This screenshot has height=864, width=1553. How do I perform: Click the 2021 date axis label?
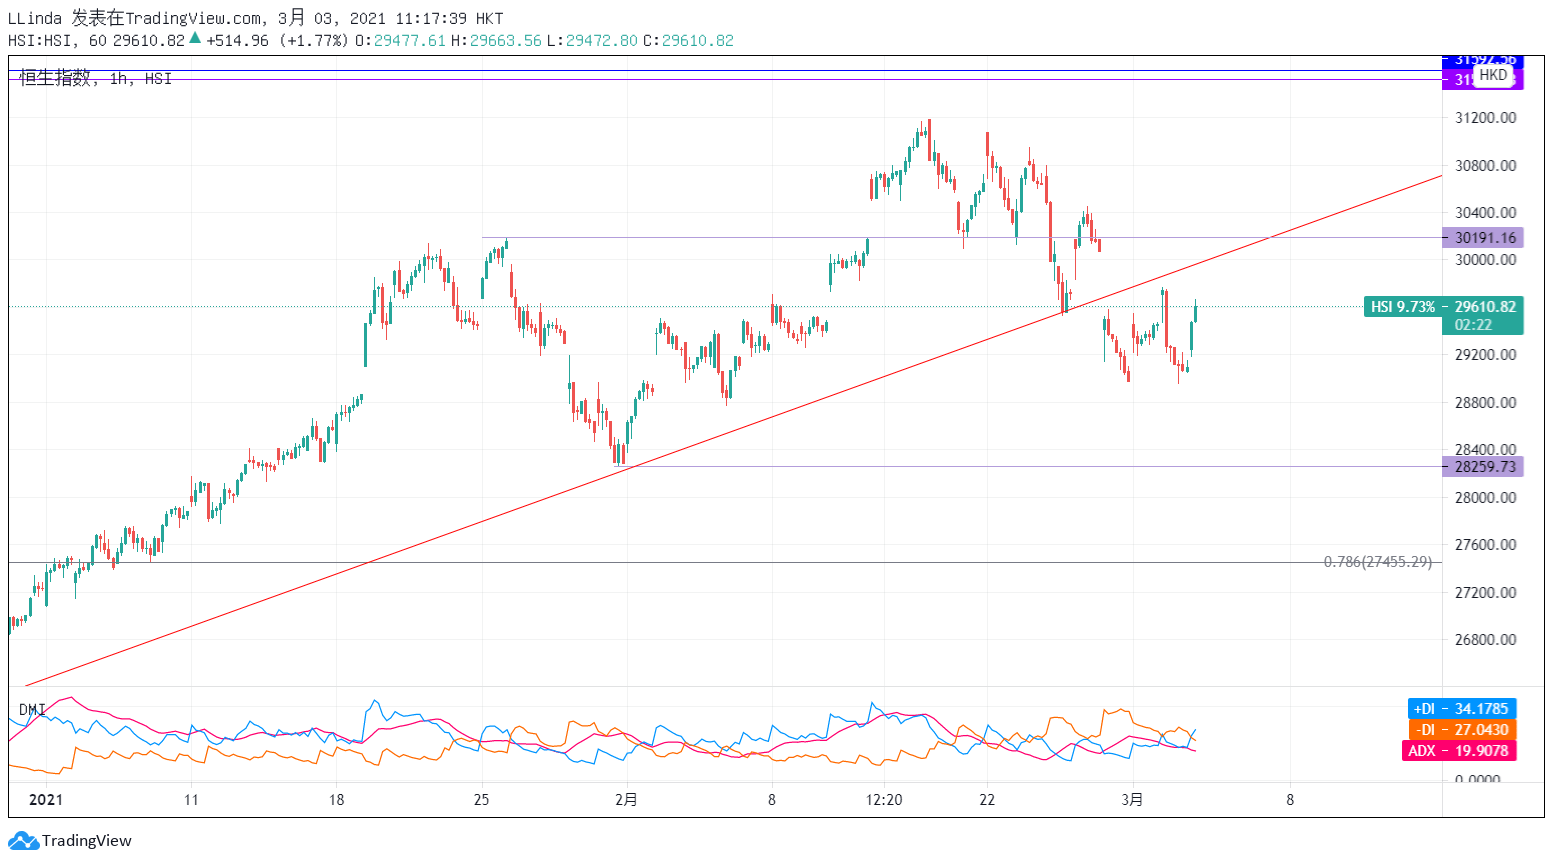(46, 800)
